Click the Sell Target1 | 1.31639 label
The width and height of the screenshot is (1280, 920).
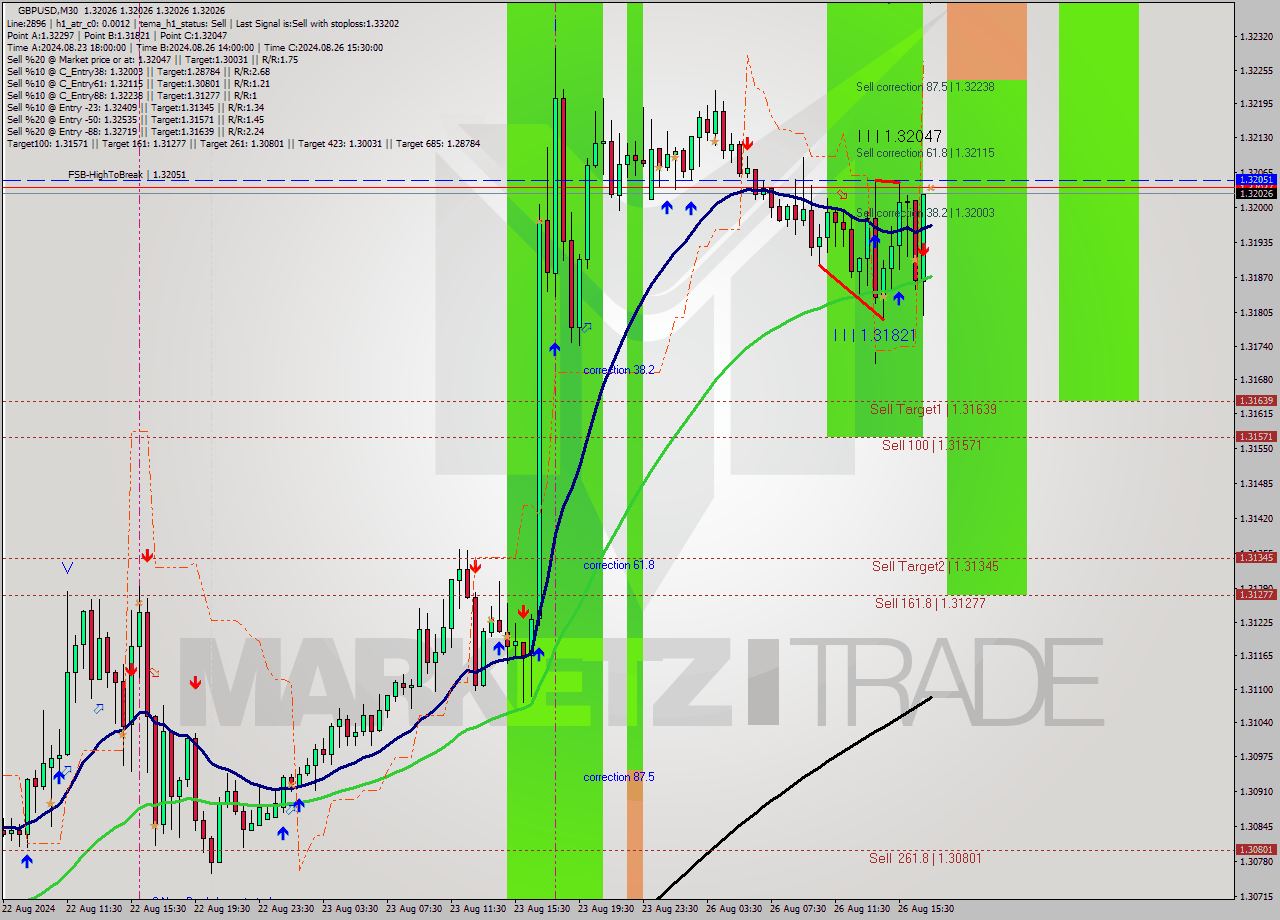(x=933, y=409)
